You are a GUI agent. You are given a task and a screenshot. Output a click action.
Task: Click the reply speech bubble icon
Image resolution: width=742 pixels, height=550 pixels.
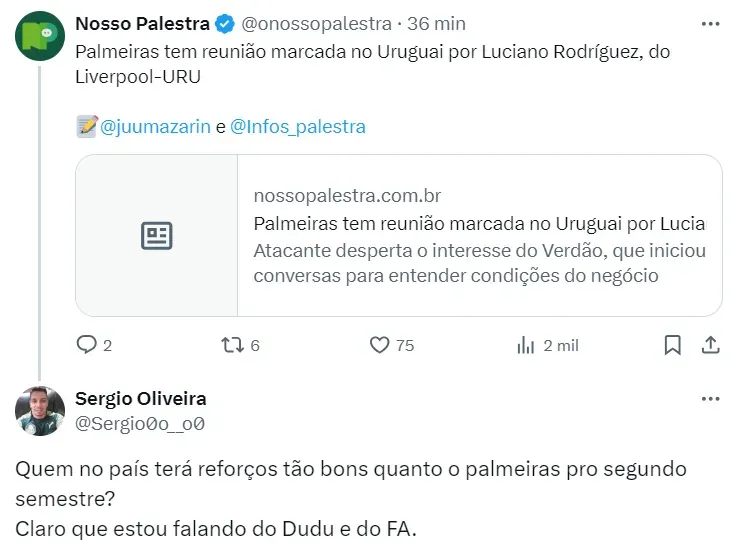[88, 345]
